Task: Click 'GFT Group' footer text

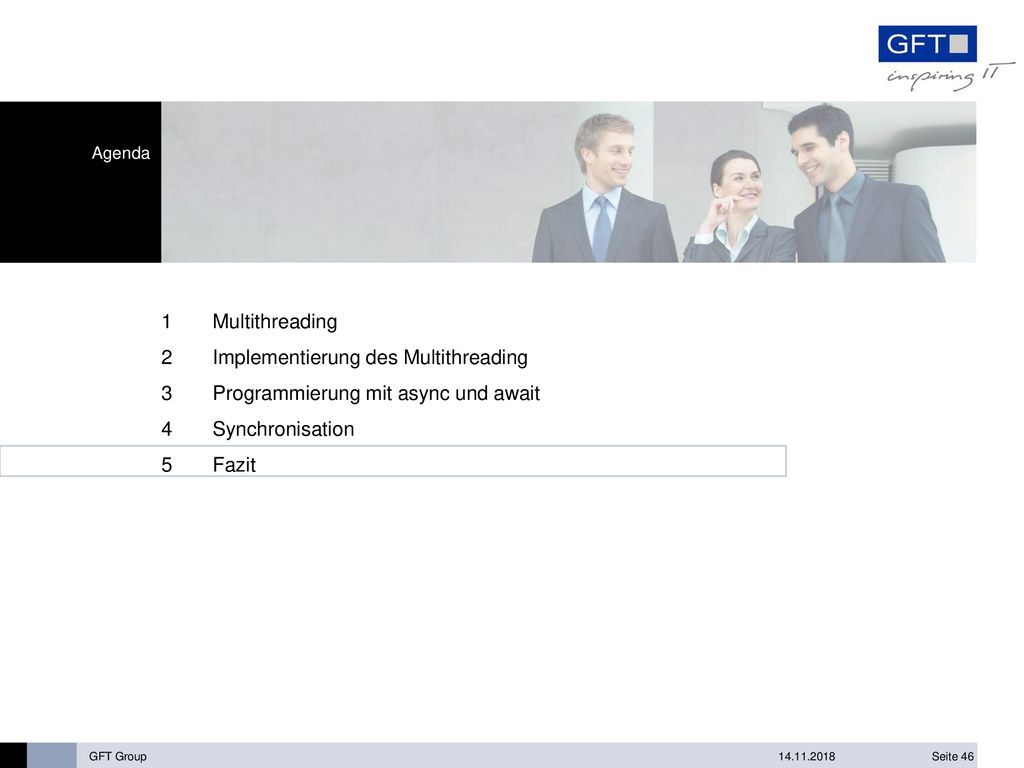Action: [x=118, y=756]
